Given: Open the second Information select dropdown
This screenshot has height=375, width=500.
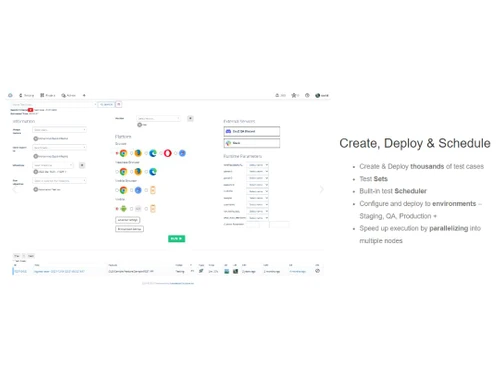Looking at the screenshot, I should click(59, 147).
